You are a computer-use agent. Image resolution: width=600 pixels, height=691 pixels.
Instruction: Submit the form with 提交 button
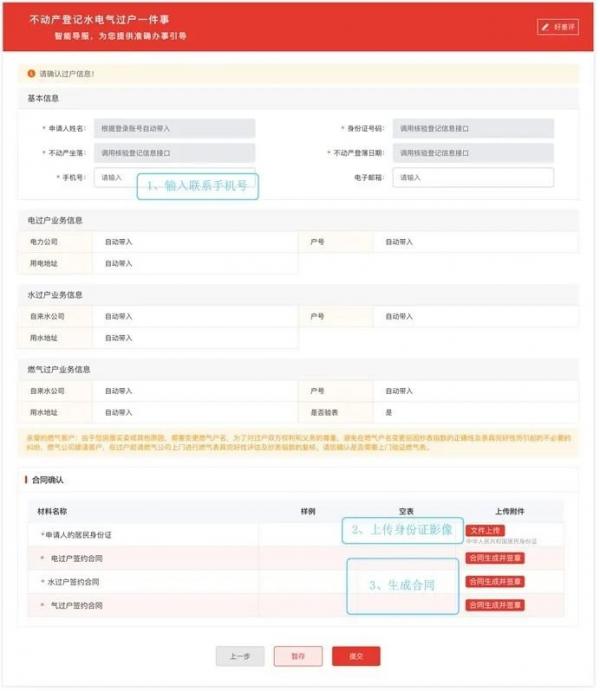(x=356, y=657)
